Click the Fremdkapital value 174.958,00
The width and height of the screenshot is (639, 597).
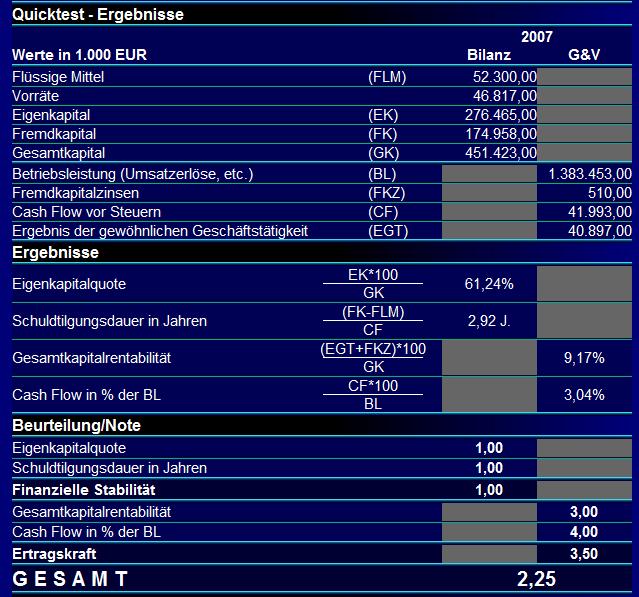point(501,134)
